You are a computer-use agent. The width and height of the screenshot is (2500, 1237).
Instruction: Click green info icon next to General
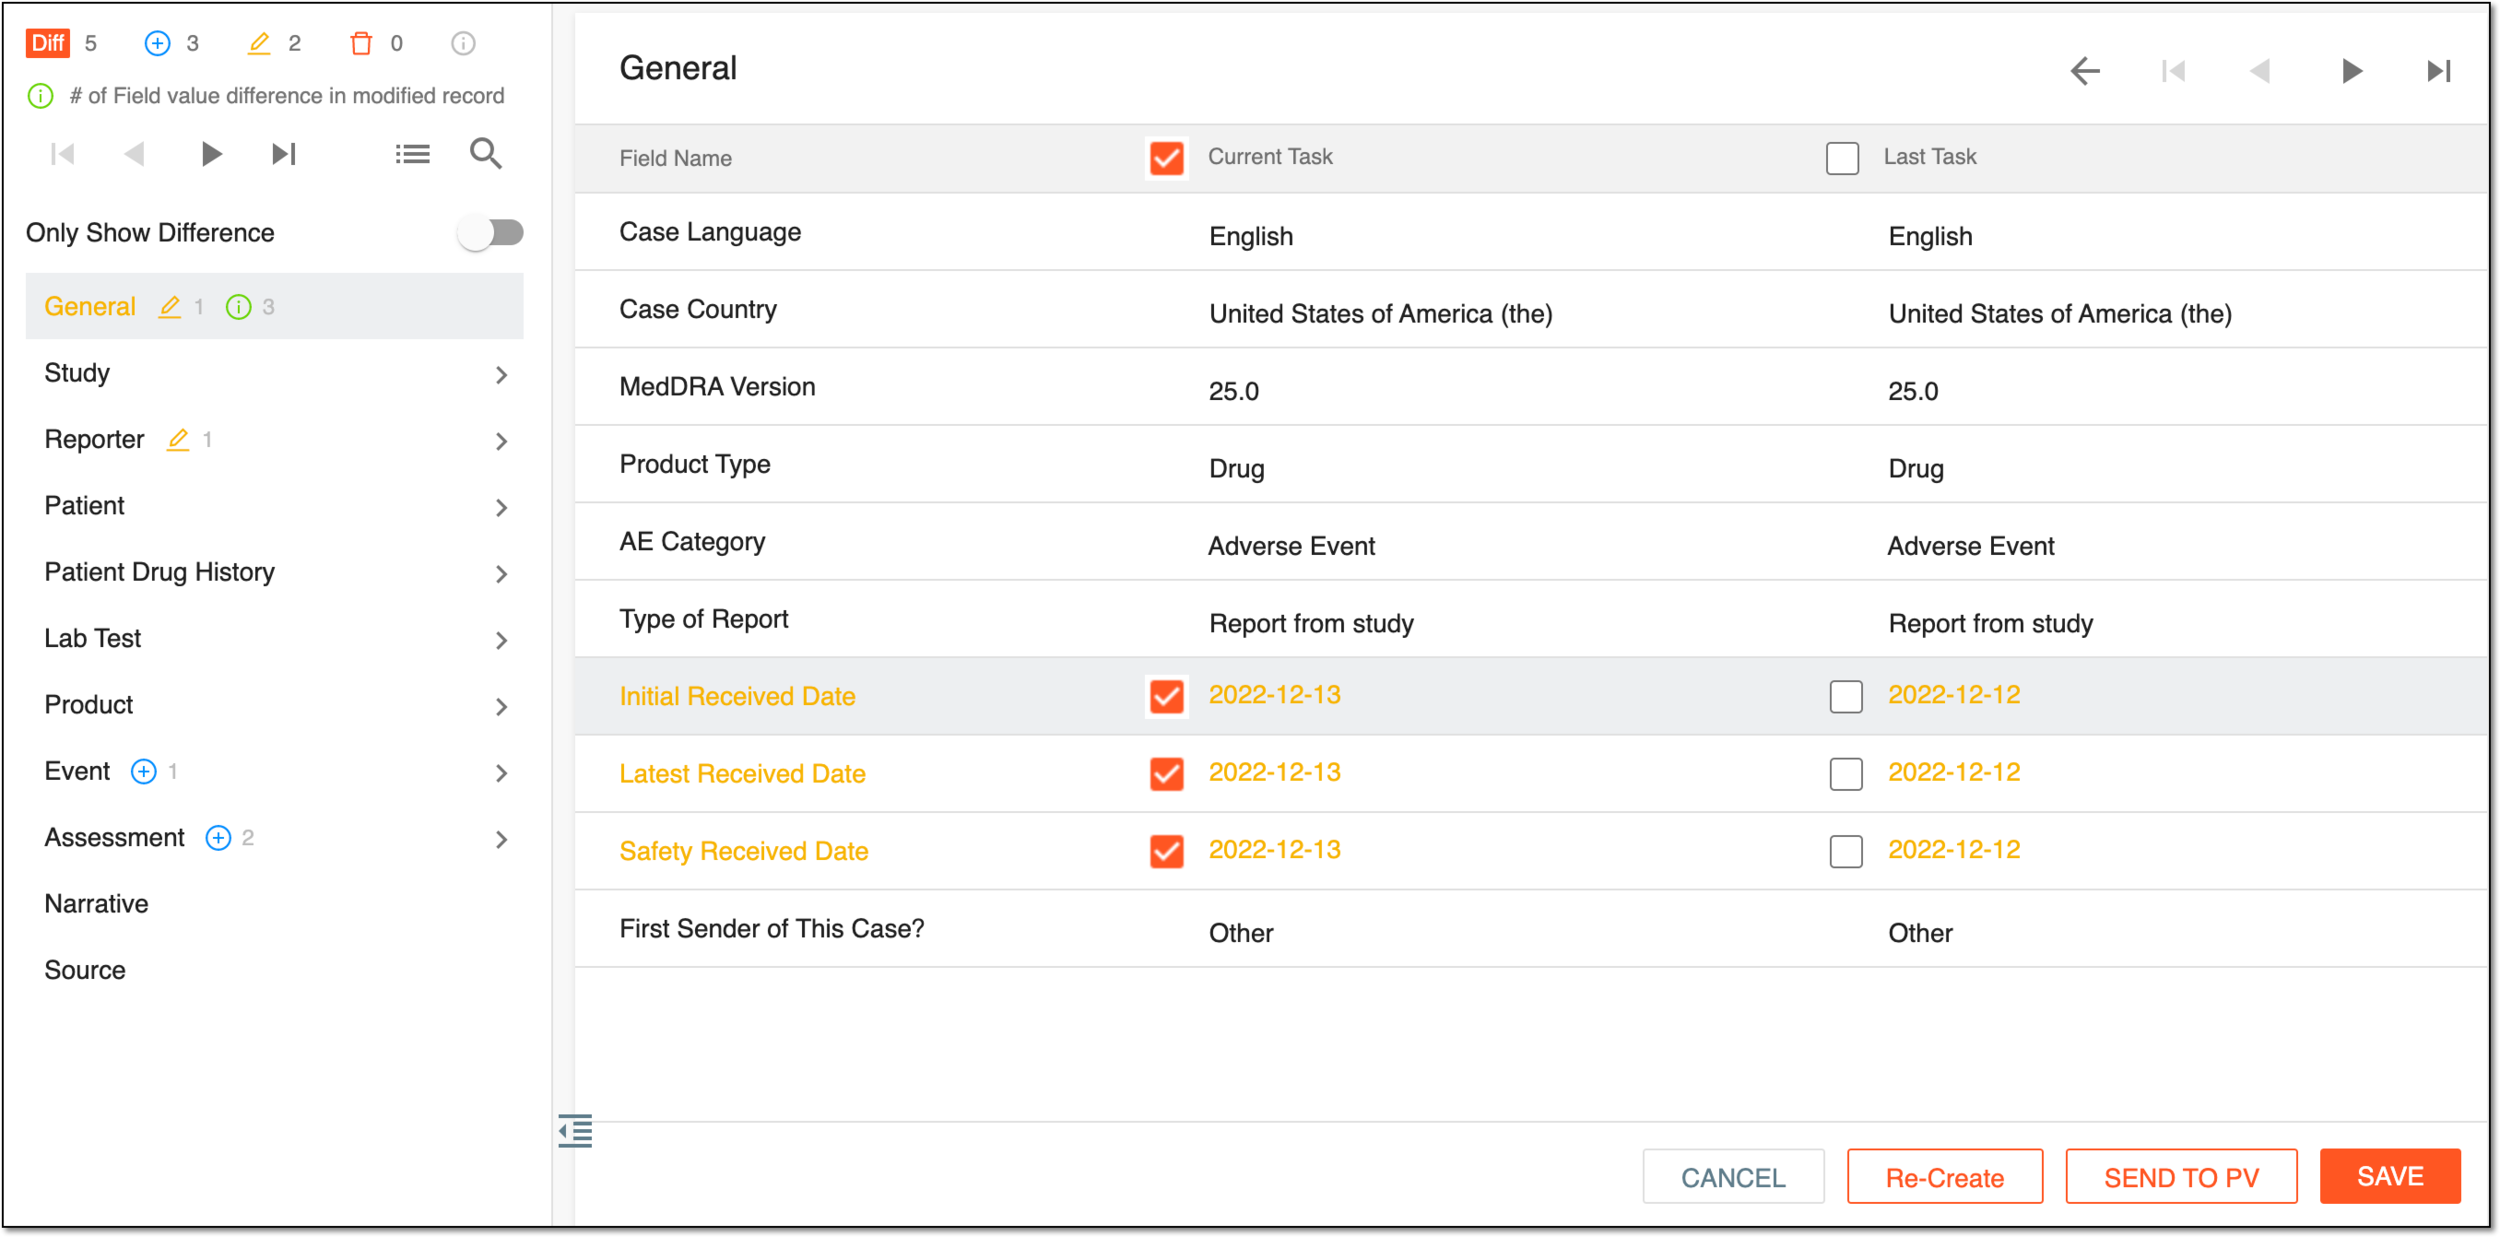[x=238, y=307]
